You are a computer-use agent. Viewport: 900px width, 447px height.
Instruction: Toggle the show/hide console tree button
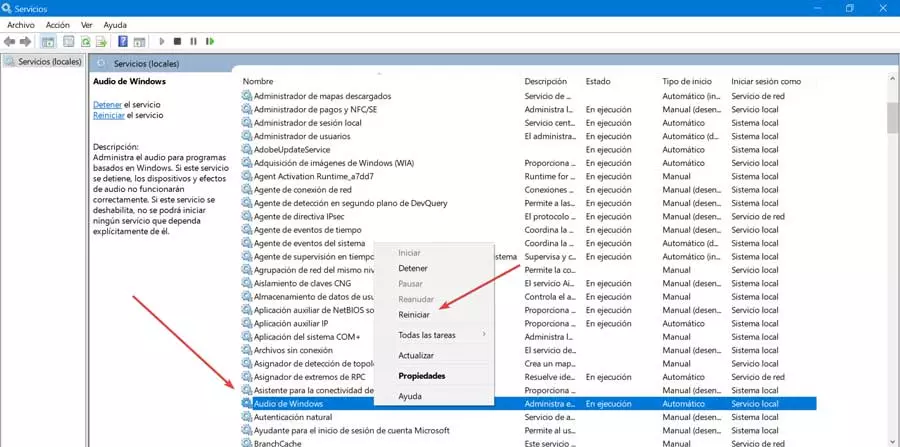tap(48, 41)
